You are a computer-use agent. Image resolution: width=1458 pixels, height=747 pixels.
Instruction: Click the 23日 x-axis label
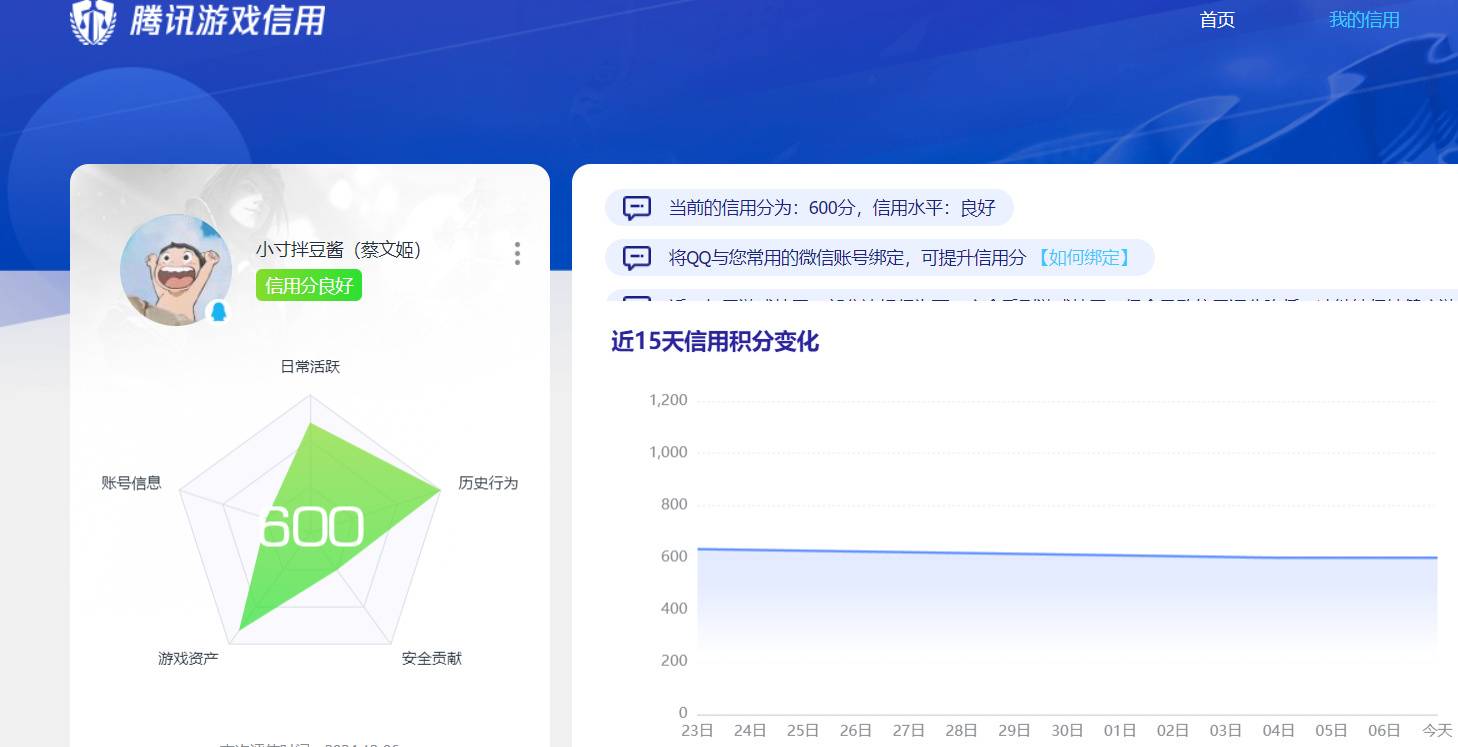697,731
